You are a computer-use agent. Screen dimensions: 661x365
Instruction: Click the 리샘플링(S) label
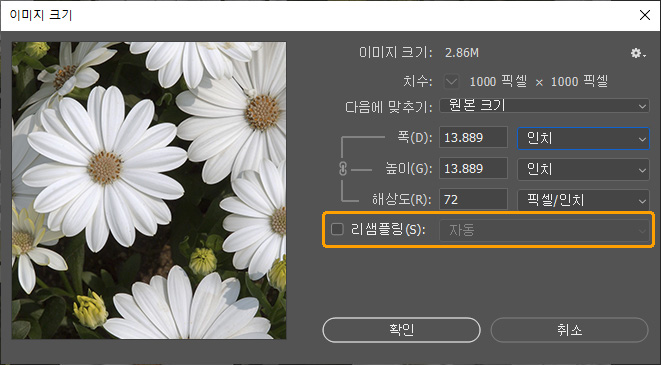click(388, 230)
